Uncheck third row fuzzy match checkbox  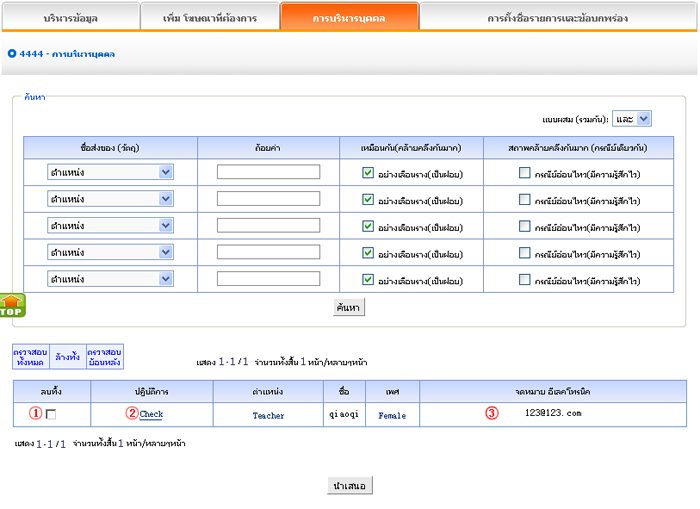[x=368, y=226]
